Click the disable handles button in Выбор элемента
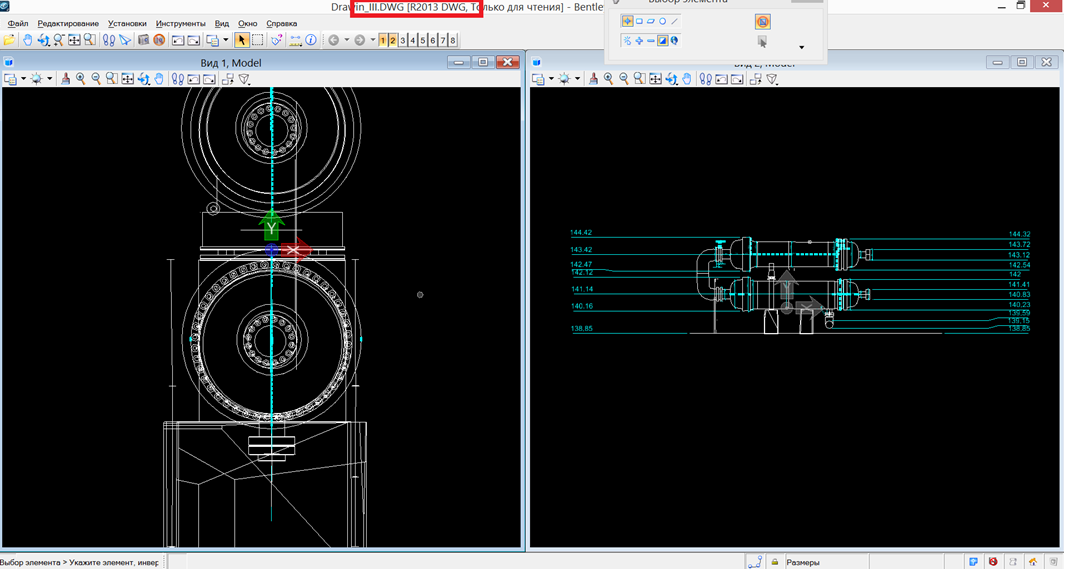The width and height of the screenshot is (1070, 576). (762, 22)
